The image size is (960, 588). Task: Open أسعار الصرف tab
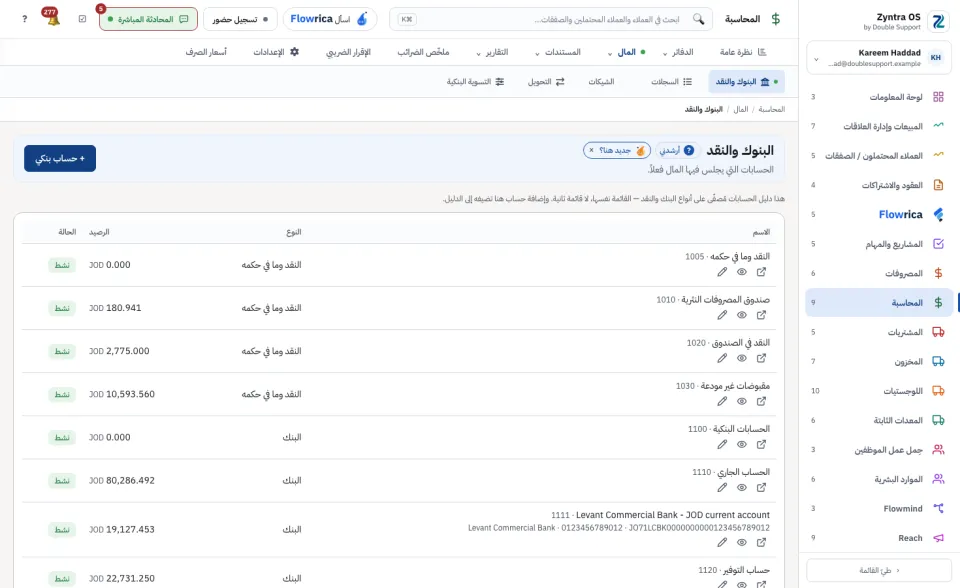point(206,52)
